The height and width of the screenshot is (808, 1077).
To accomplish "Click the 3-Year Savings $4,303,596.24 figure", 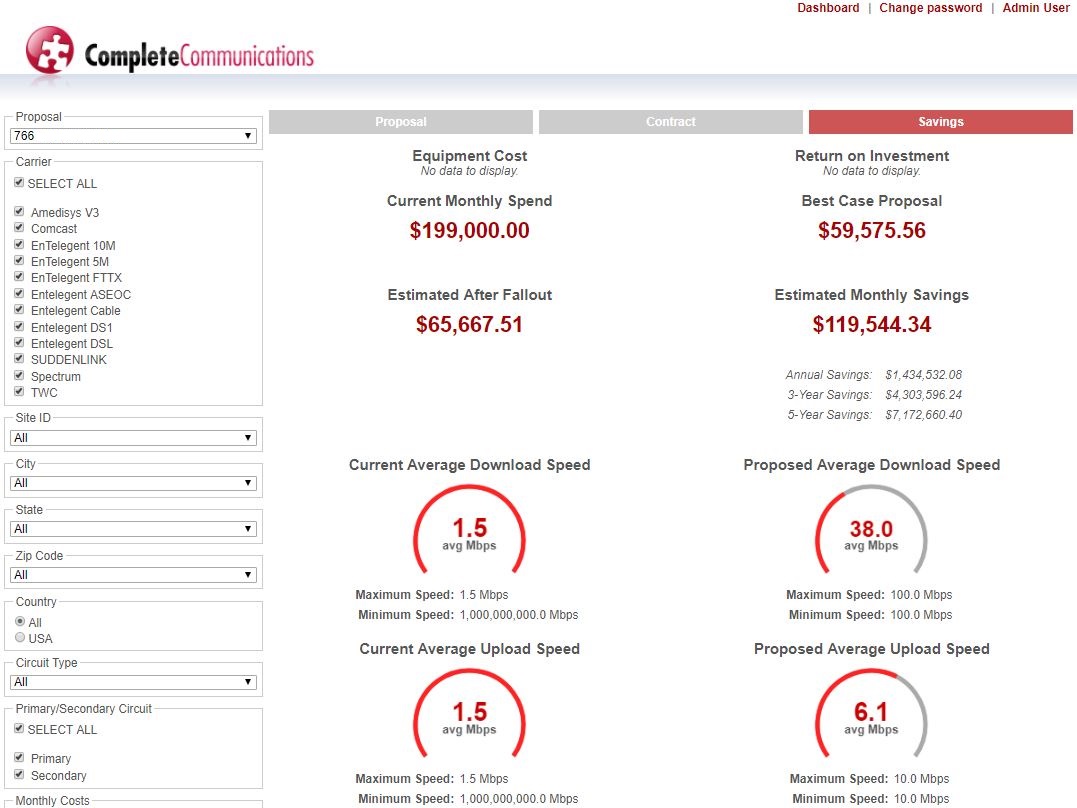I will [x=923, y=395].
